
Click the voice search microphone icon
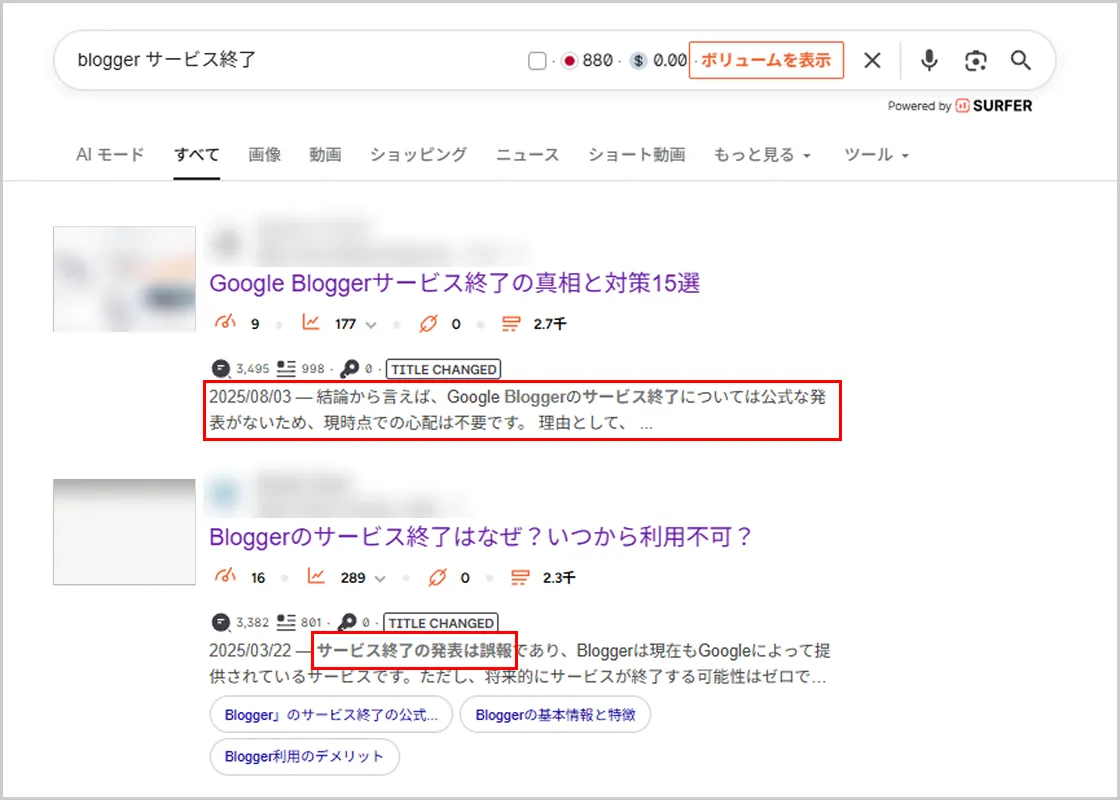coord(928,61)
